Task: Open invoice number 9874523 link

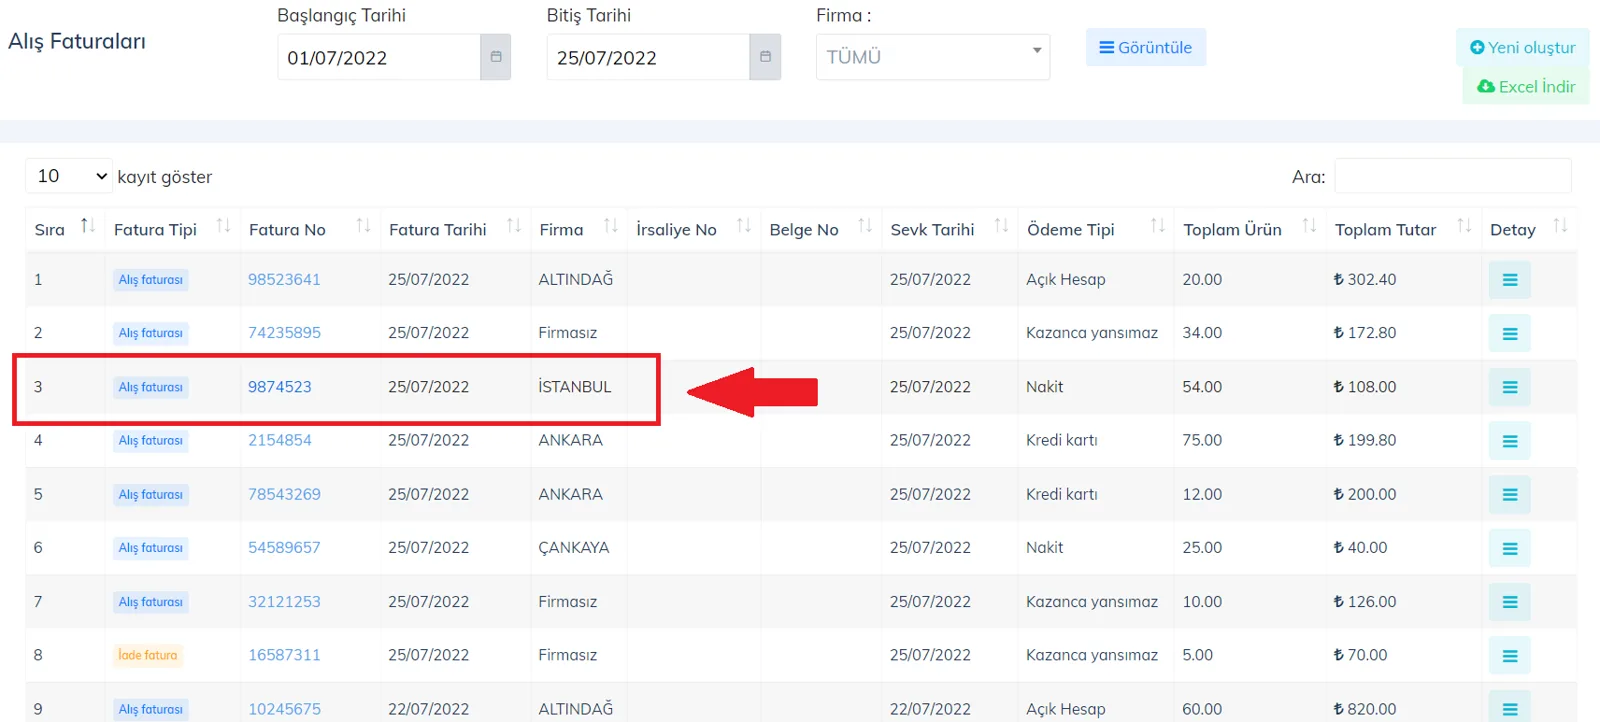Action: point(280,387)
